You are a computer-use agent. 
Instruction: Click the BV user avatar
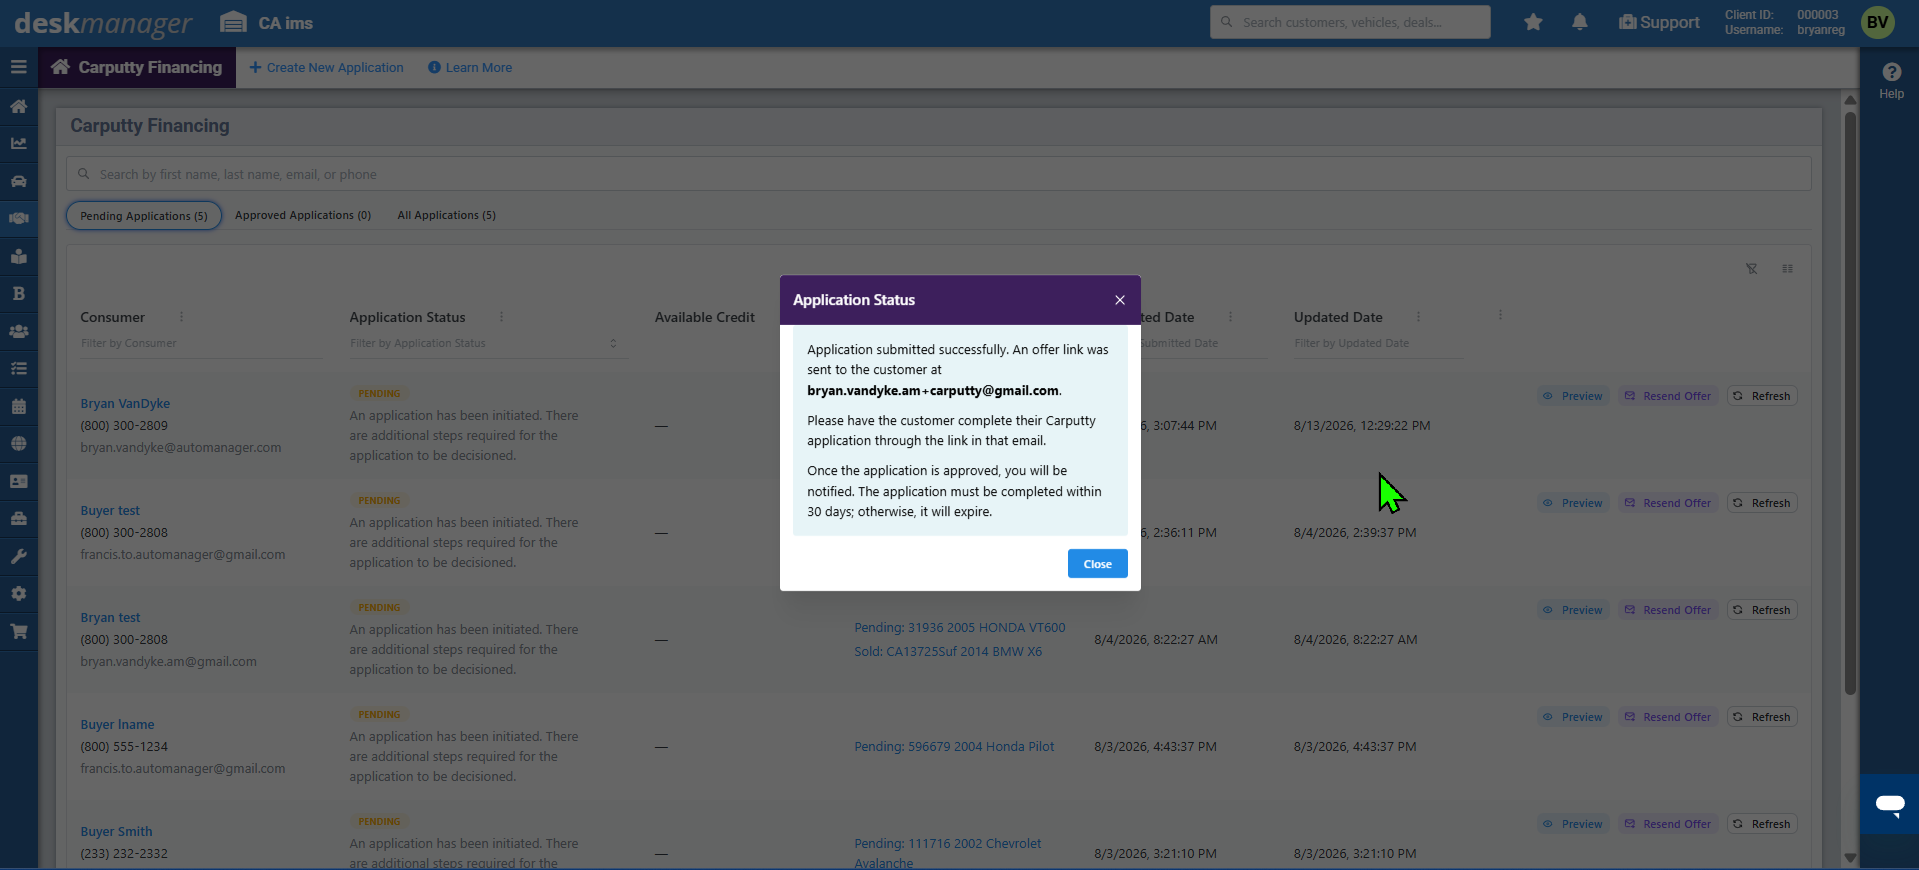1878,22
